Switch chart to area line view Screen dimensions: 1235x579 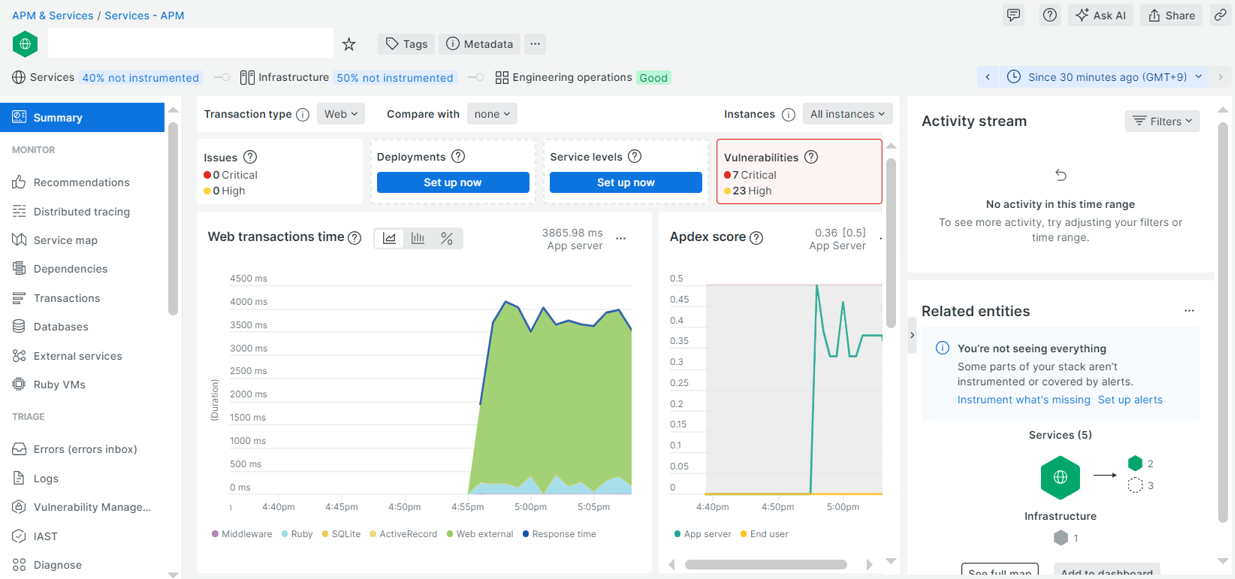(x=389, y=238)
